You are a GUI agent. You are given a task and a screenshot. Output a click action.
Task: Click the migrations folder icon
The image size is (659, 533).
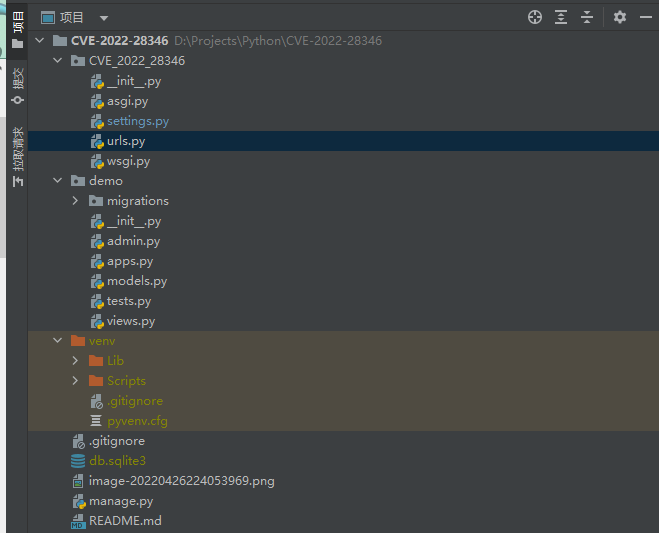96,201
